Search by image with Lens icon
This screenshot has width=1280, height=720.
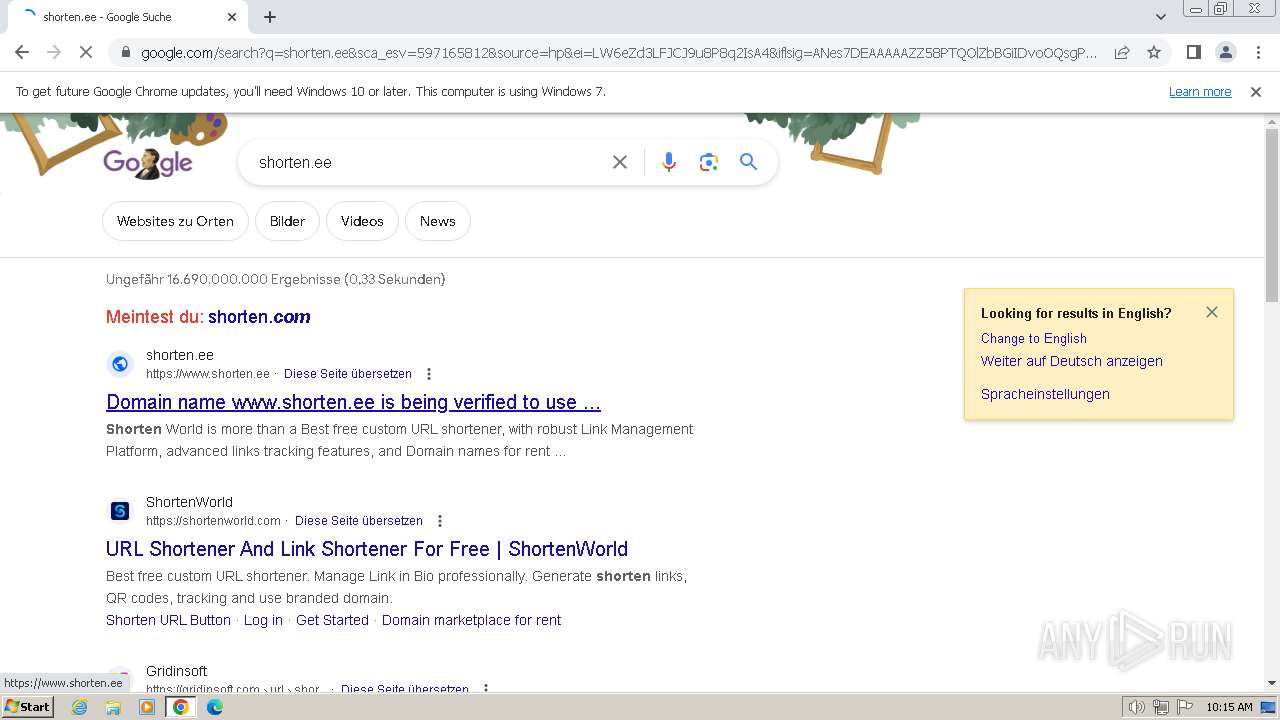tap(709, 162)
